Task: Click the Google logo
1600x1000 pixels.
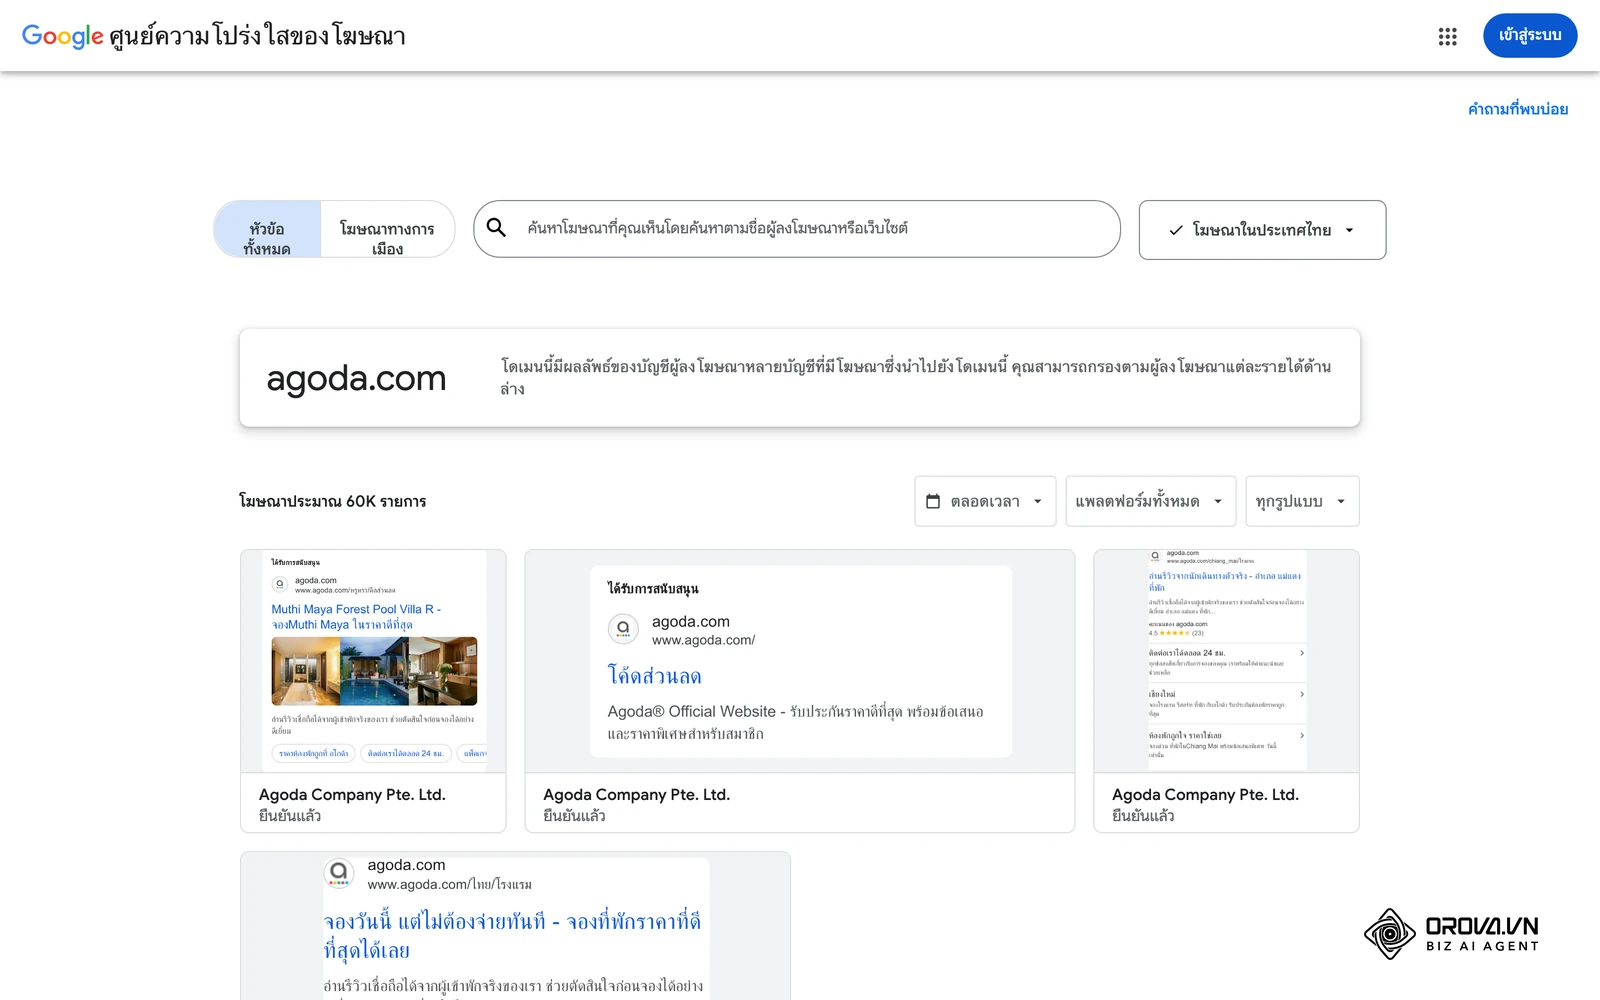Action: point(62,36)
